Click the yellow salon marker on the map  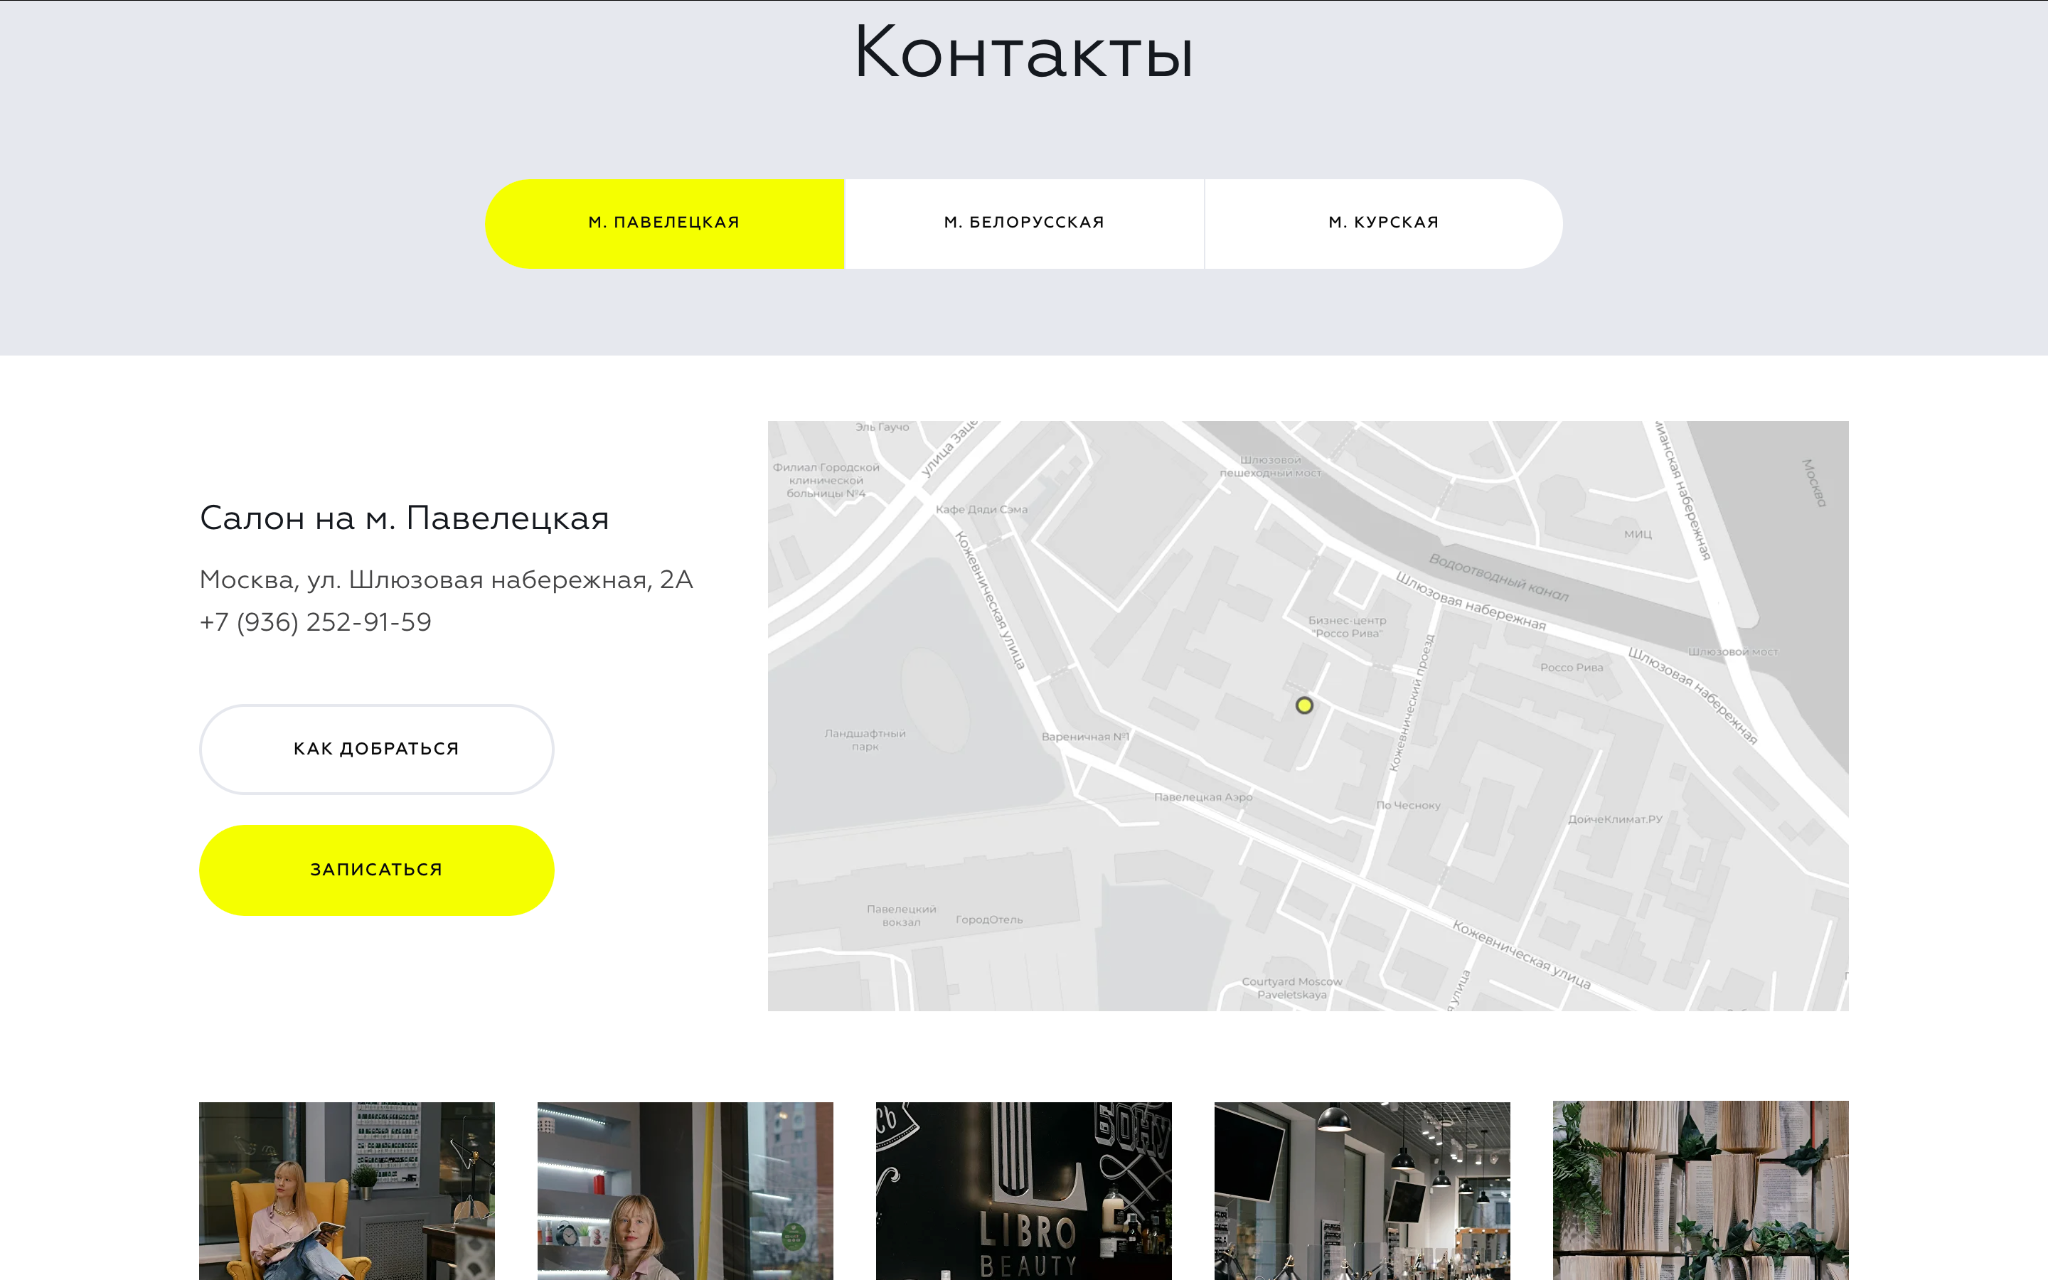coord(1304,706)
